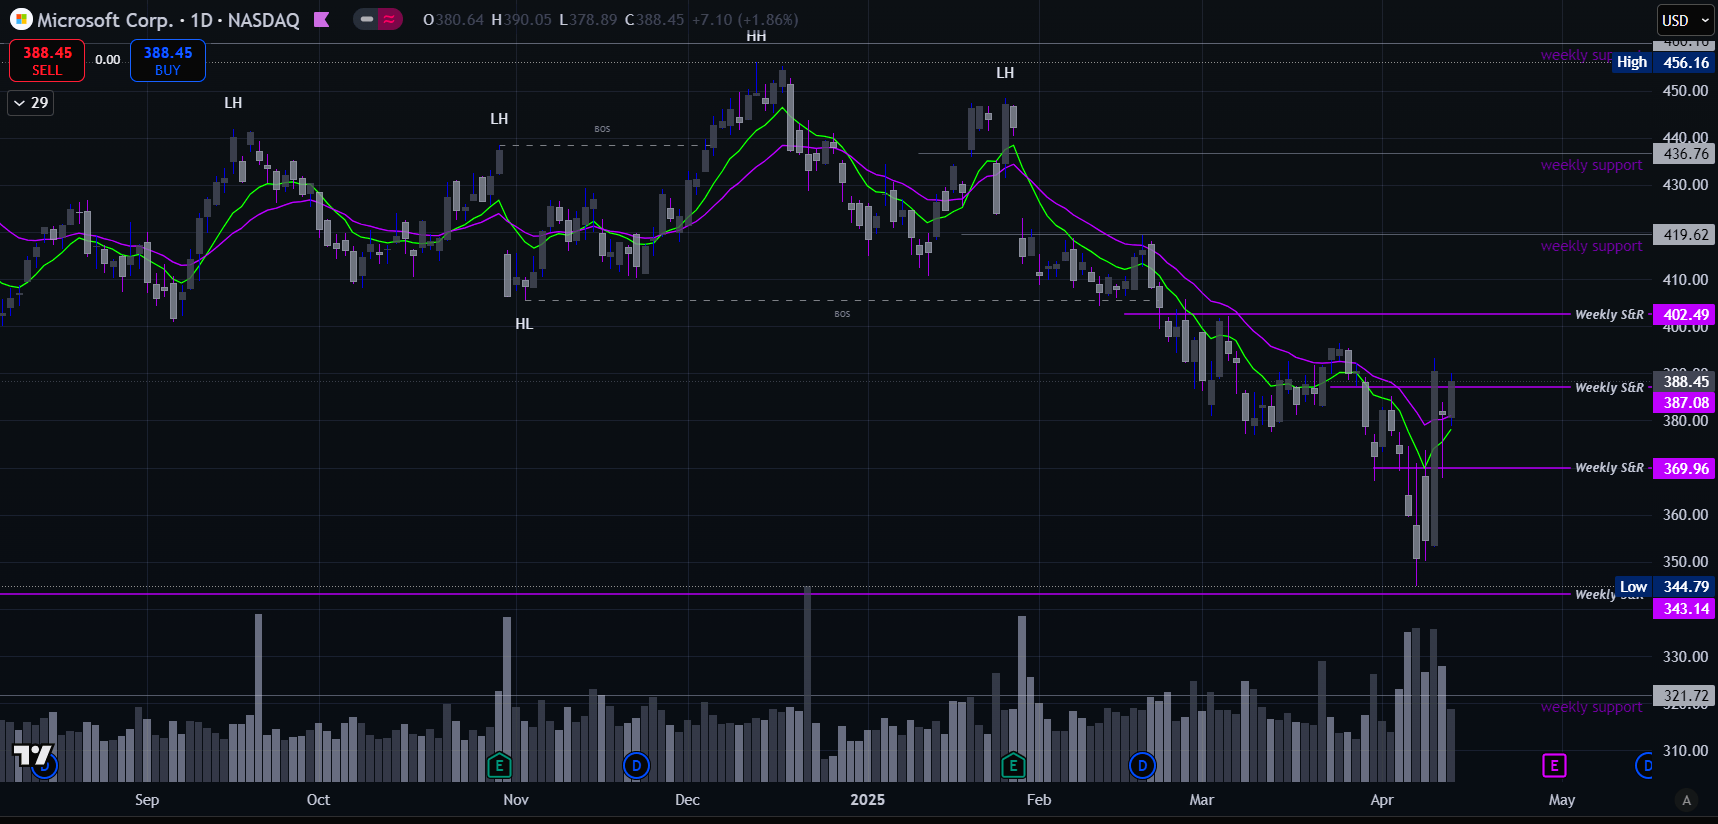Click the current price 388.45 label
This screenshot has width=1718, height=824.
(1685, 382)
